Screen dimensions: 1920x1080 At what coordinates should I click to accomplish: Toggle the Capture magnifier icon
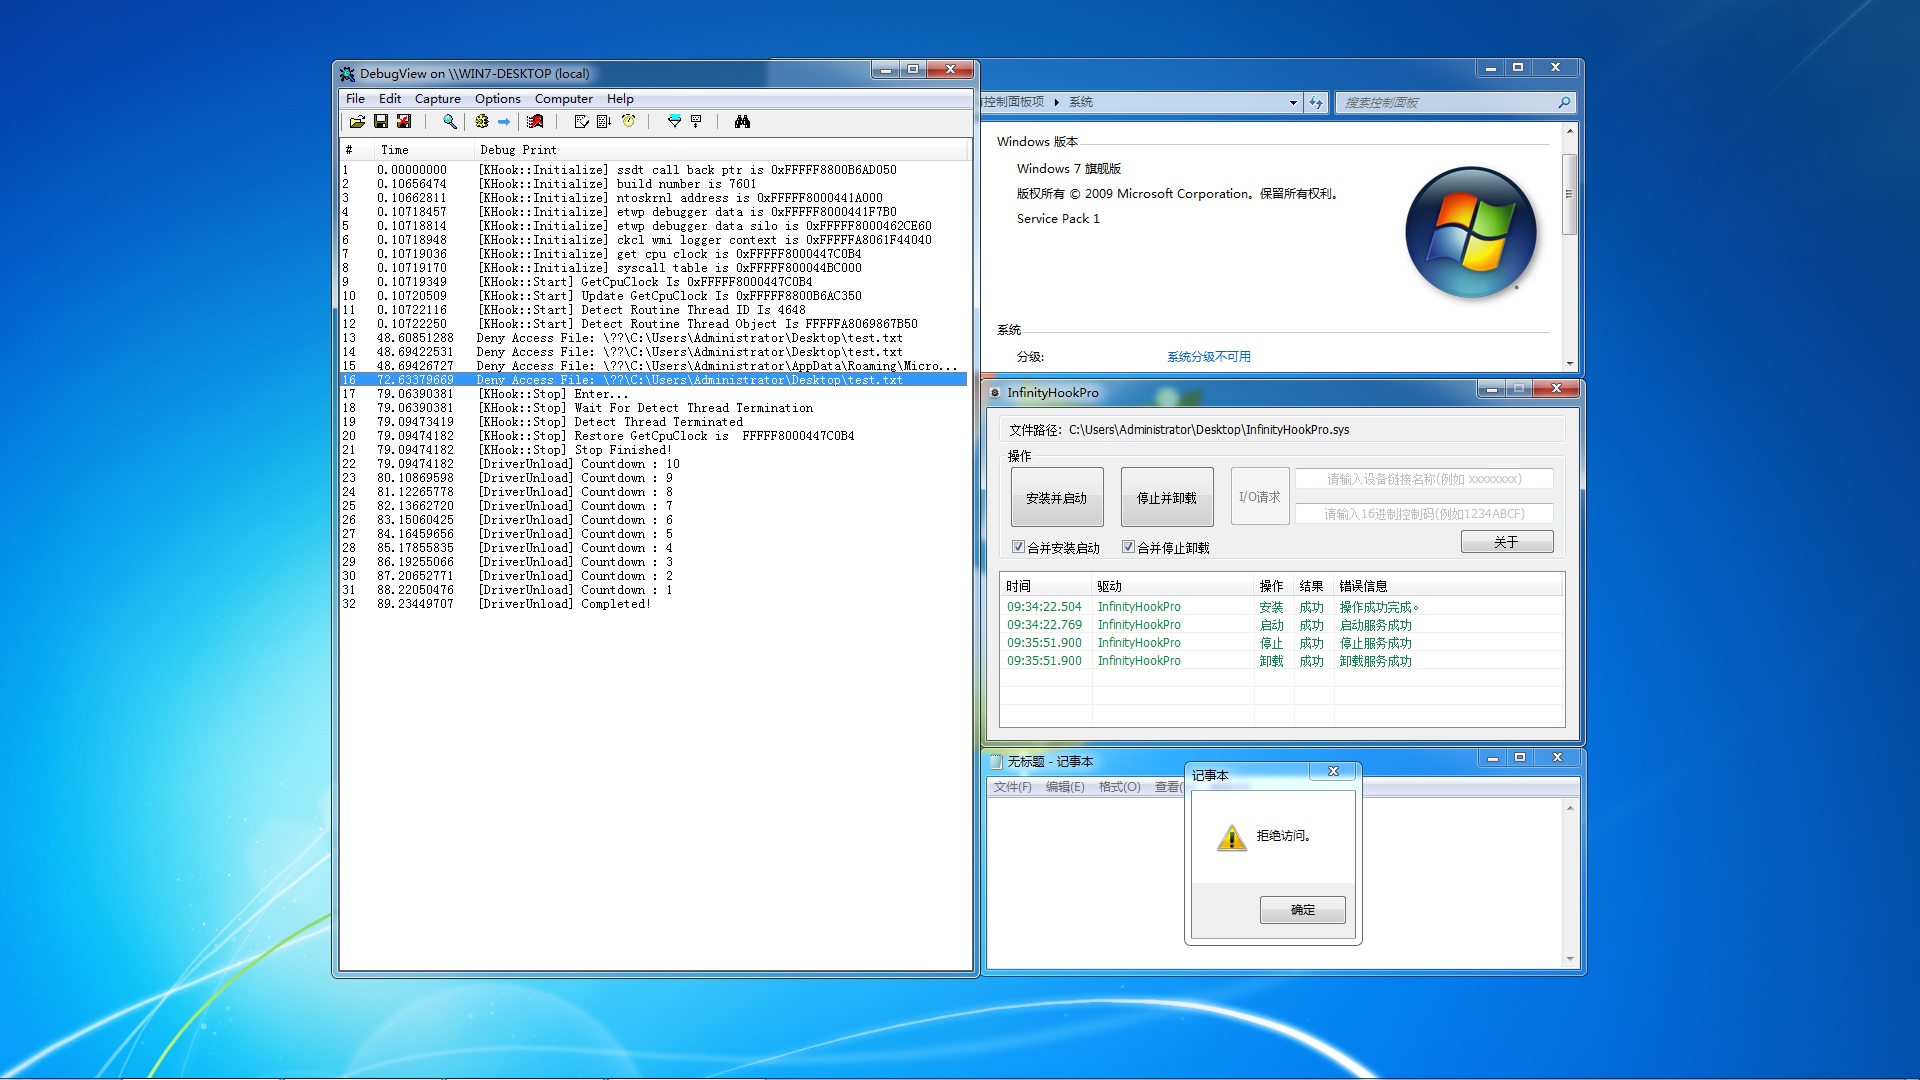click(x=450, y=122)
